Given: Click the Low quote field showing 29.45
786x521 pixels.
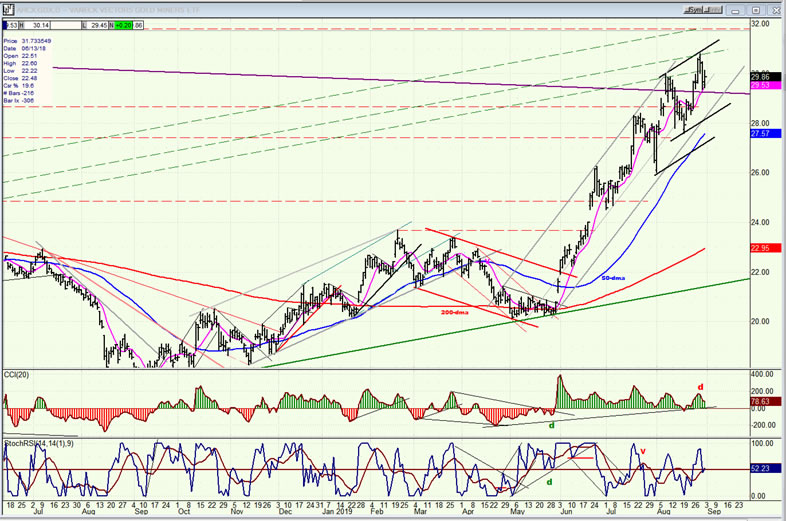Looking at the screenshot, I should pyautogui.click(x=95, y=25).
